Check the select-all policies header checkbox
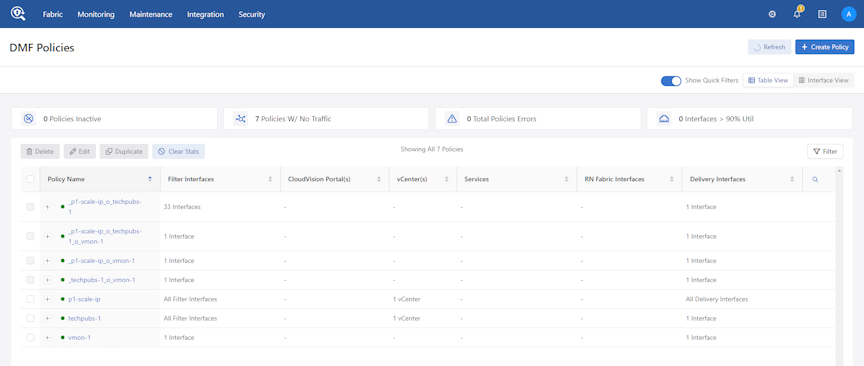 click(x=30, y=179)
